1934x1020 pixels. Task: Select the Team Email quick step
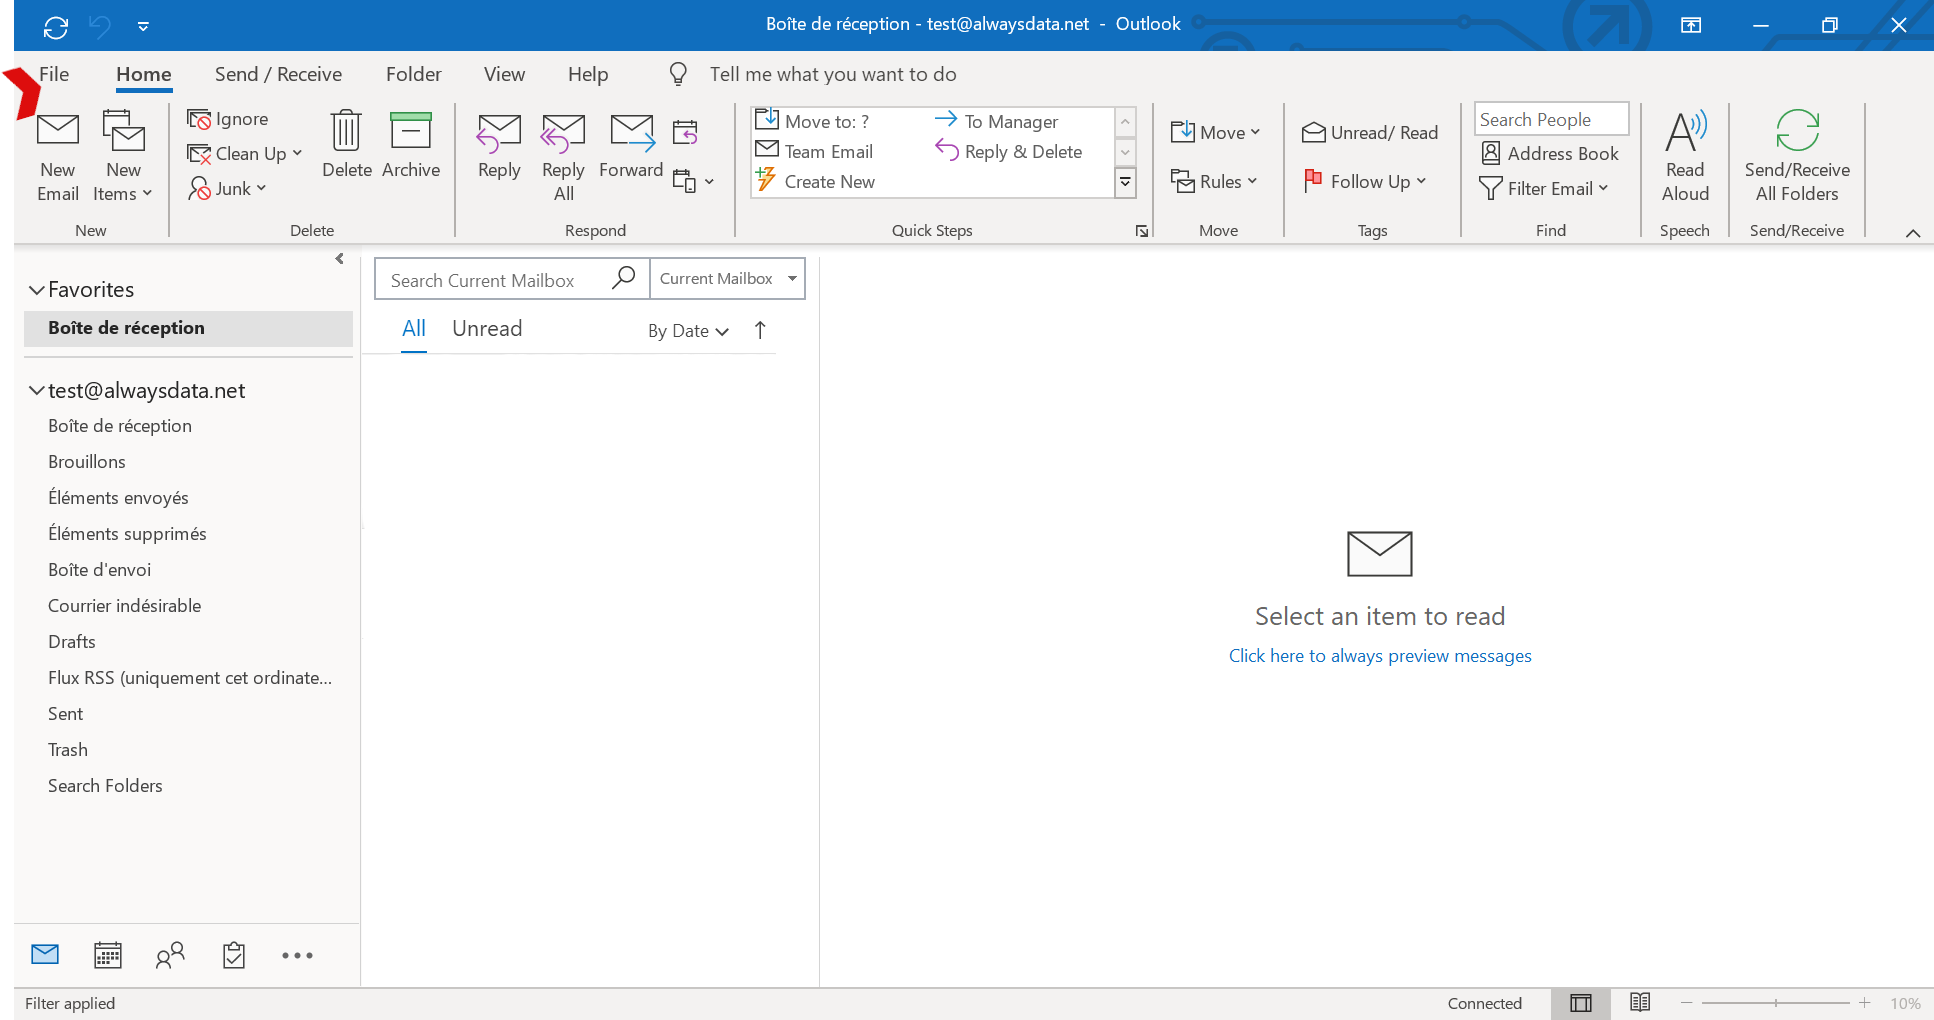pyautogui.click(x=814, y=152)
